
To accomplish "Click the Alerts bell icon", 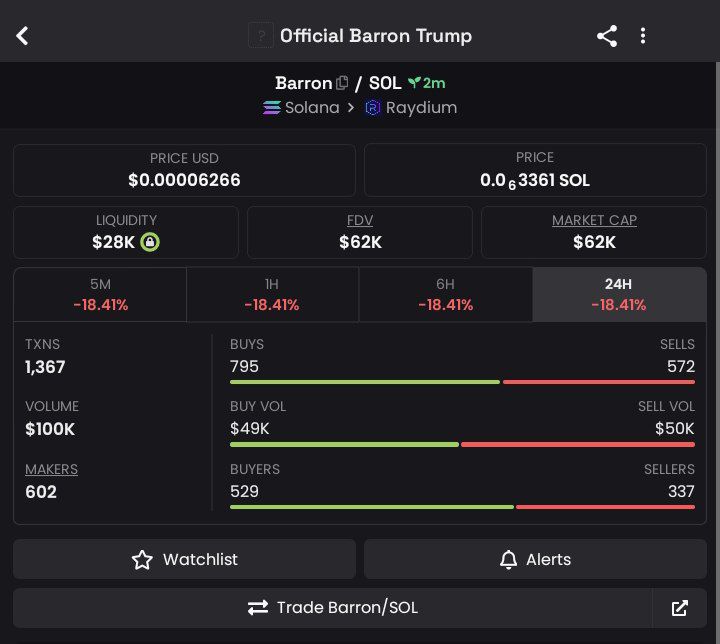I will [x=508, y=559].
